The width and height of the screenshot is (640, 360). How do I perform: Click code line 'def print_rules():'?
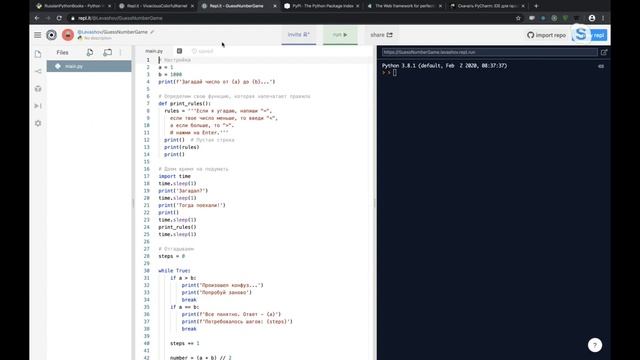coord(184,104)
